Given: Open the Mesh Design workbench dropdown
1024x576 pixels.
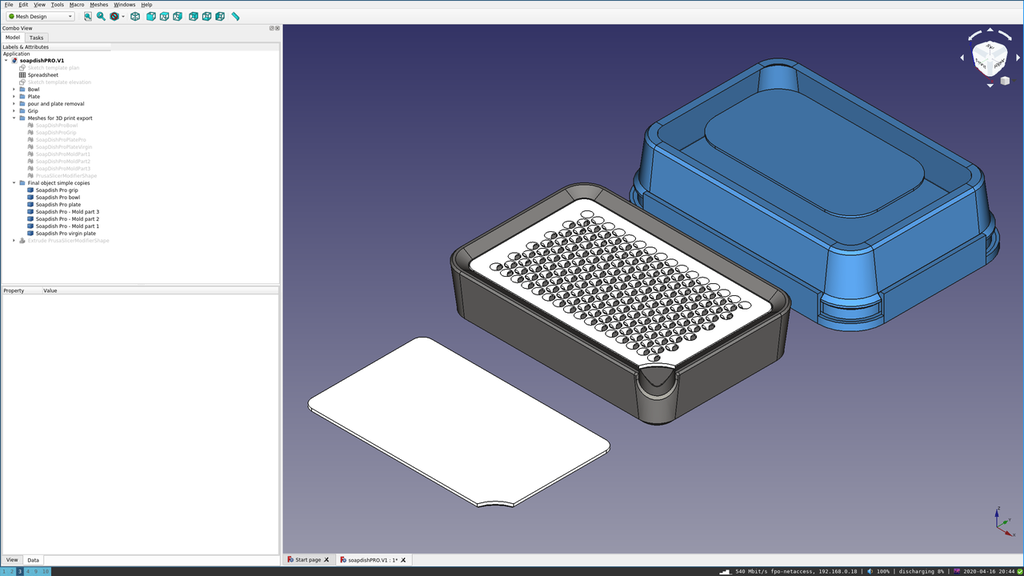Looking at the screenshot, I should (40, 16).
